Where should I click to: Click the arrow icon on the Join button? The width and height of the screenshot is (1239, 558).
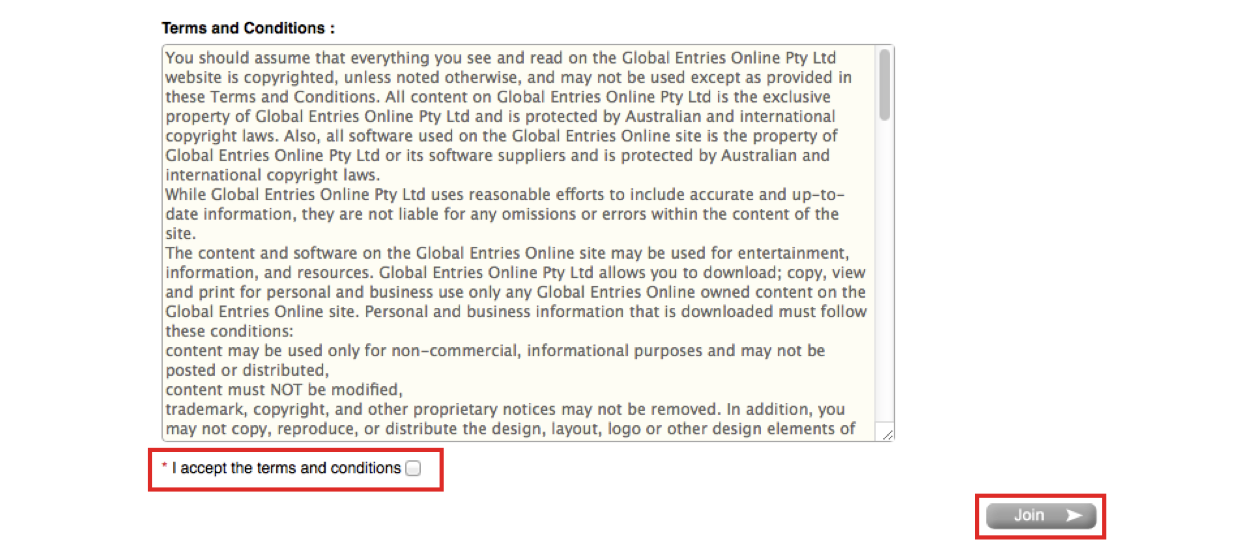(1074, 516)
